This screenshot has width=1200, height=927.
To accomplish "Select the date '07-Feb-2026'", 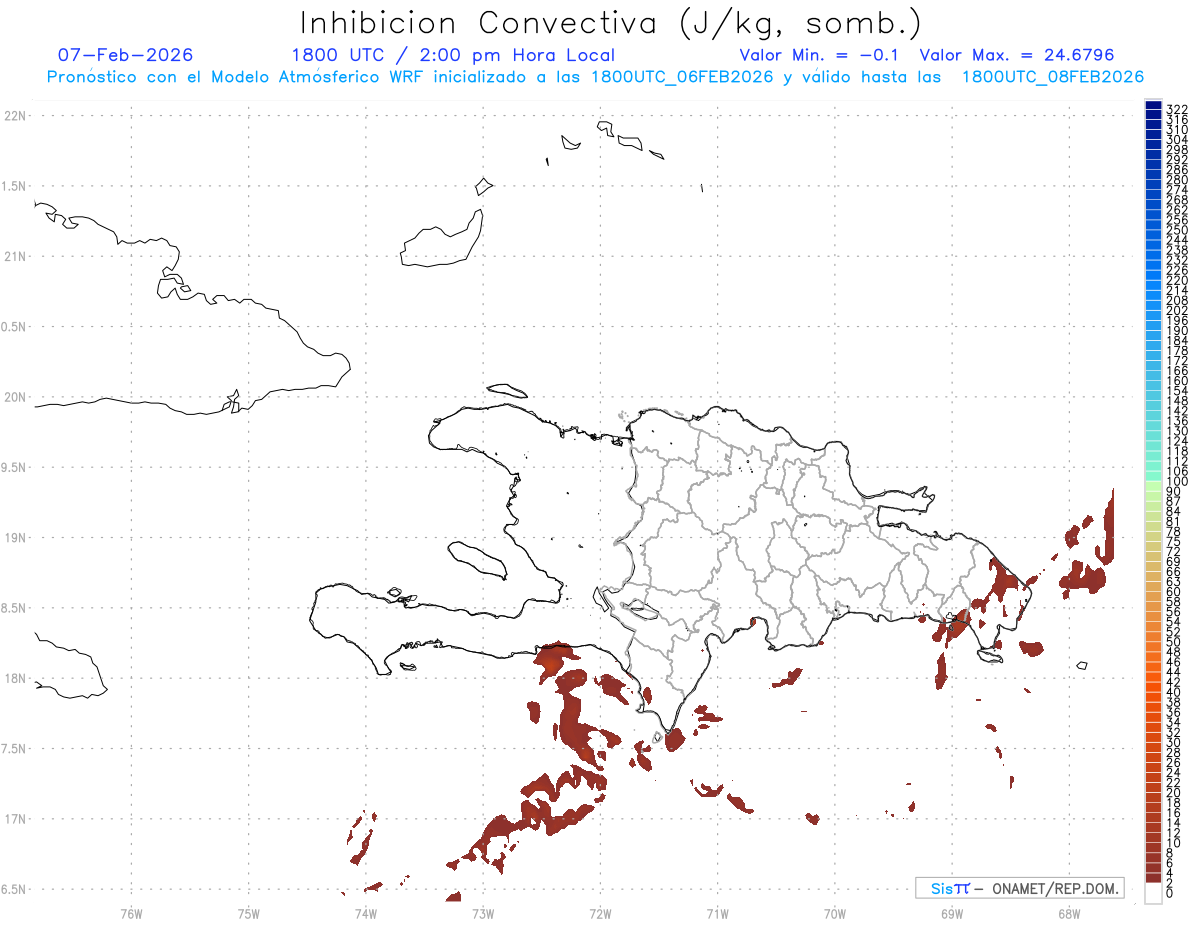I will tap(126, 55).
